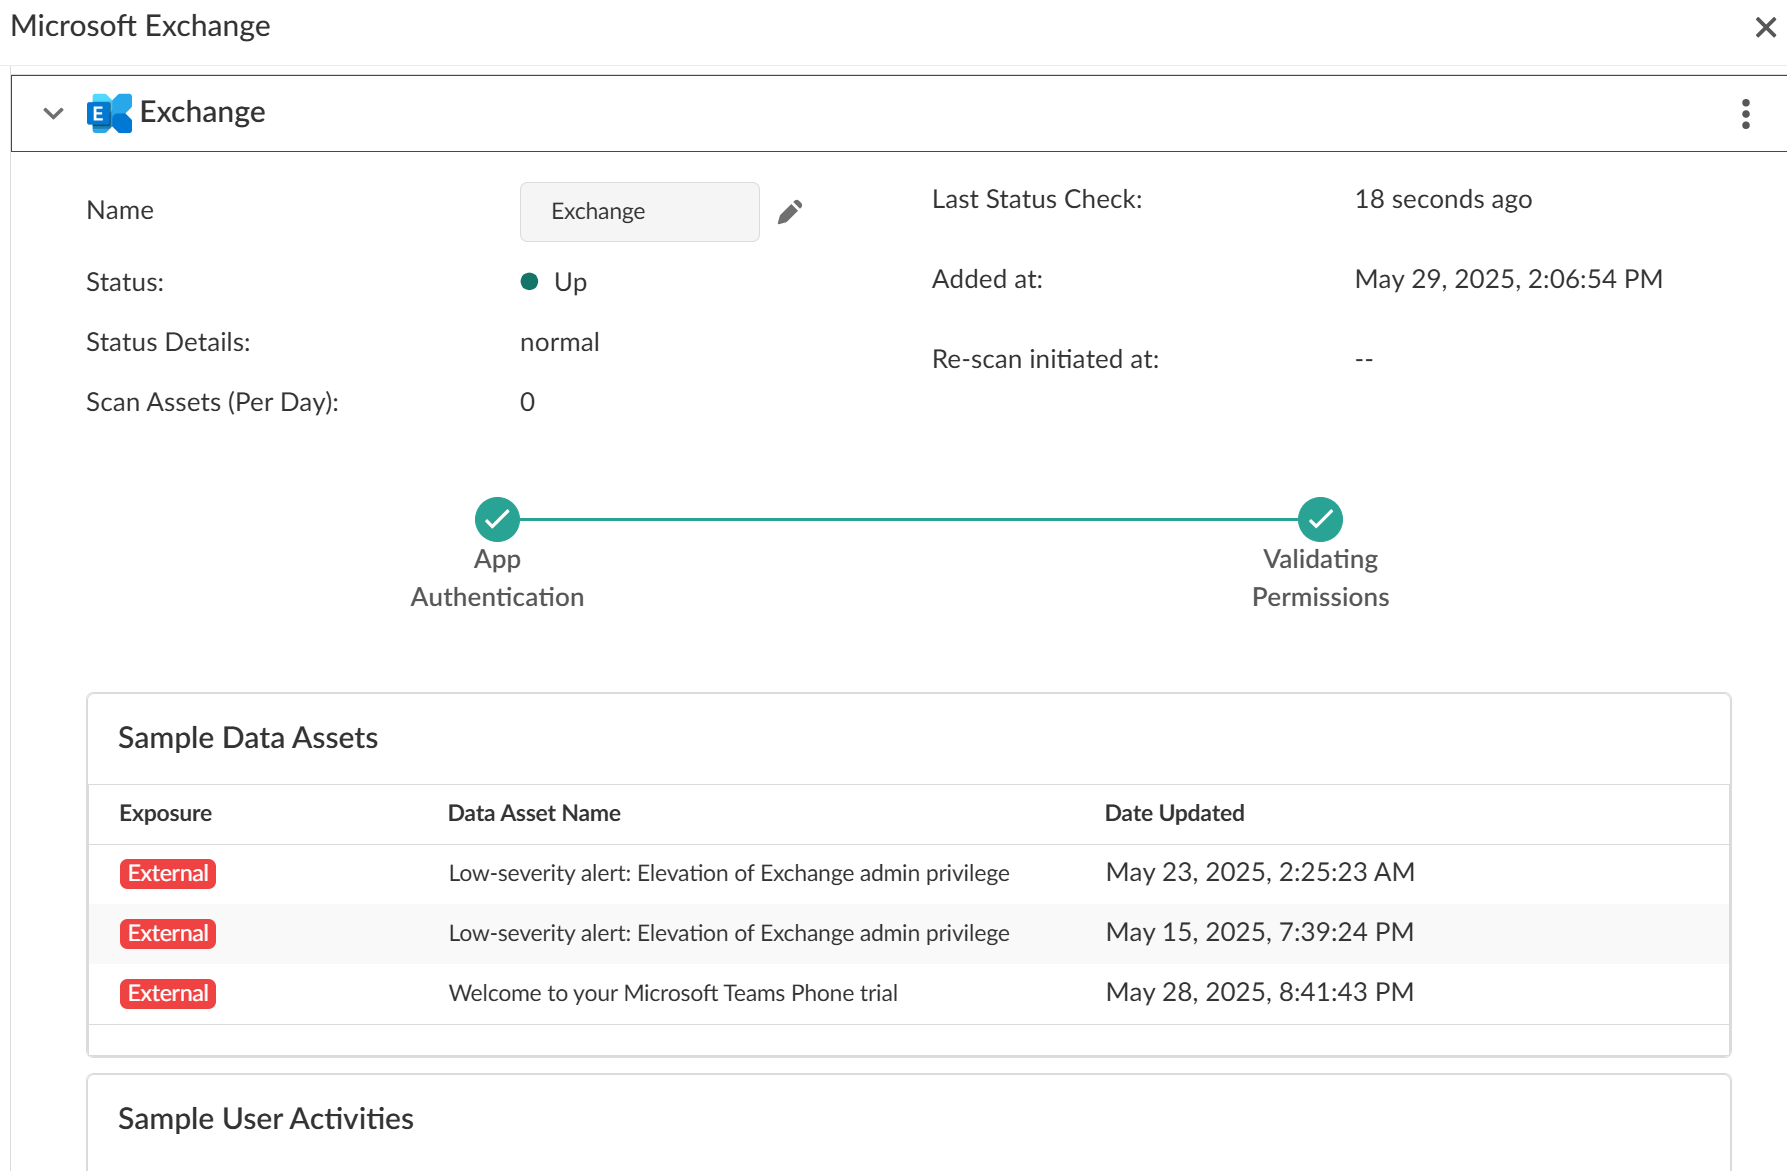Viewport: 1787px width, 1171px height.
Task: Open the May 15 Elevation alert asset
Action: 728,933
